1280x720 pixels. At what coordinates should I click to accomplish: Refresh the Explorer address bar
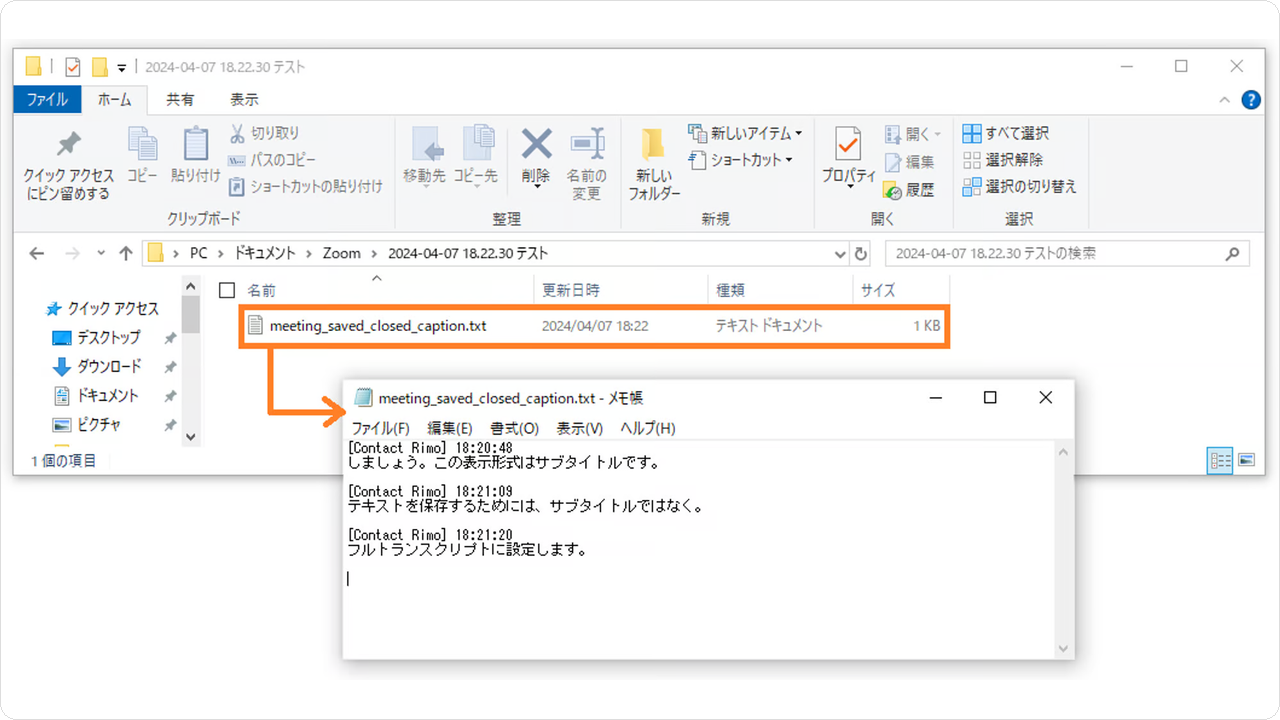(x=861, y=254)
